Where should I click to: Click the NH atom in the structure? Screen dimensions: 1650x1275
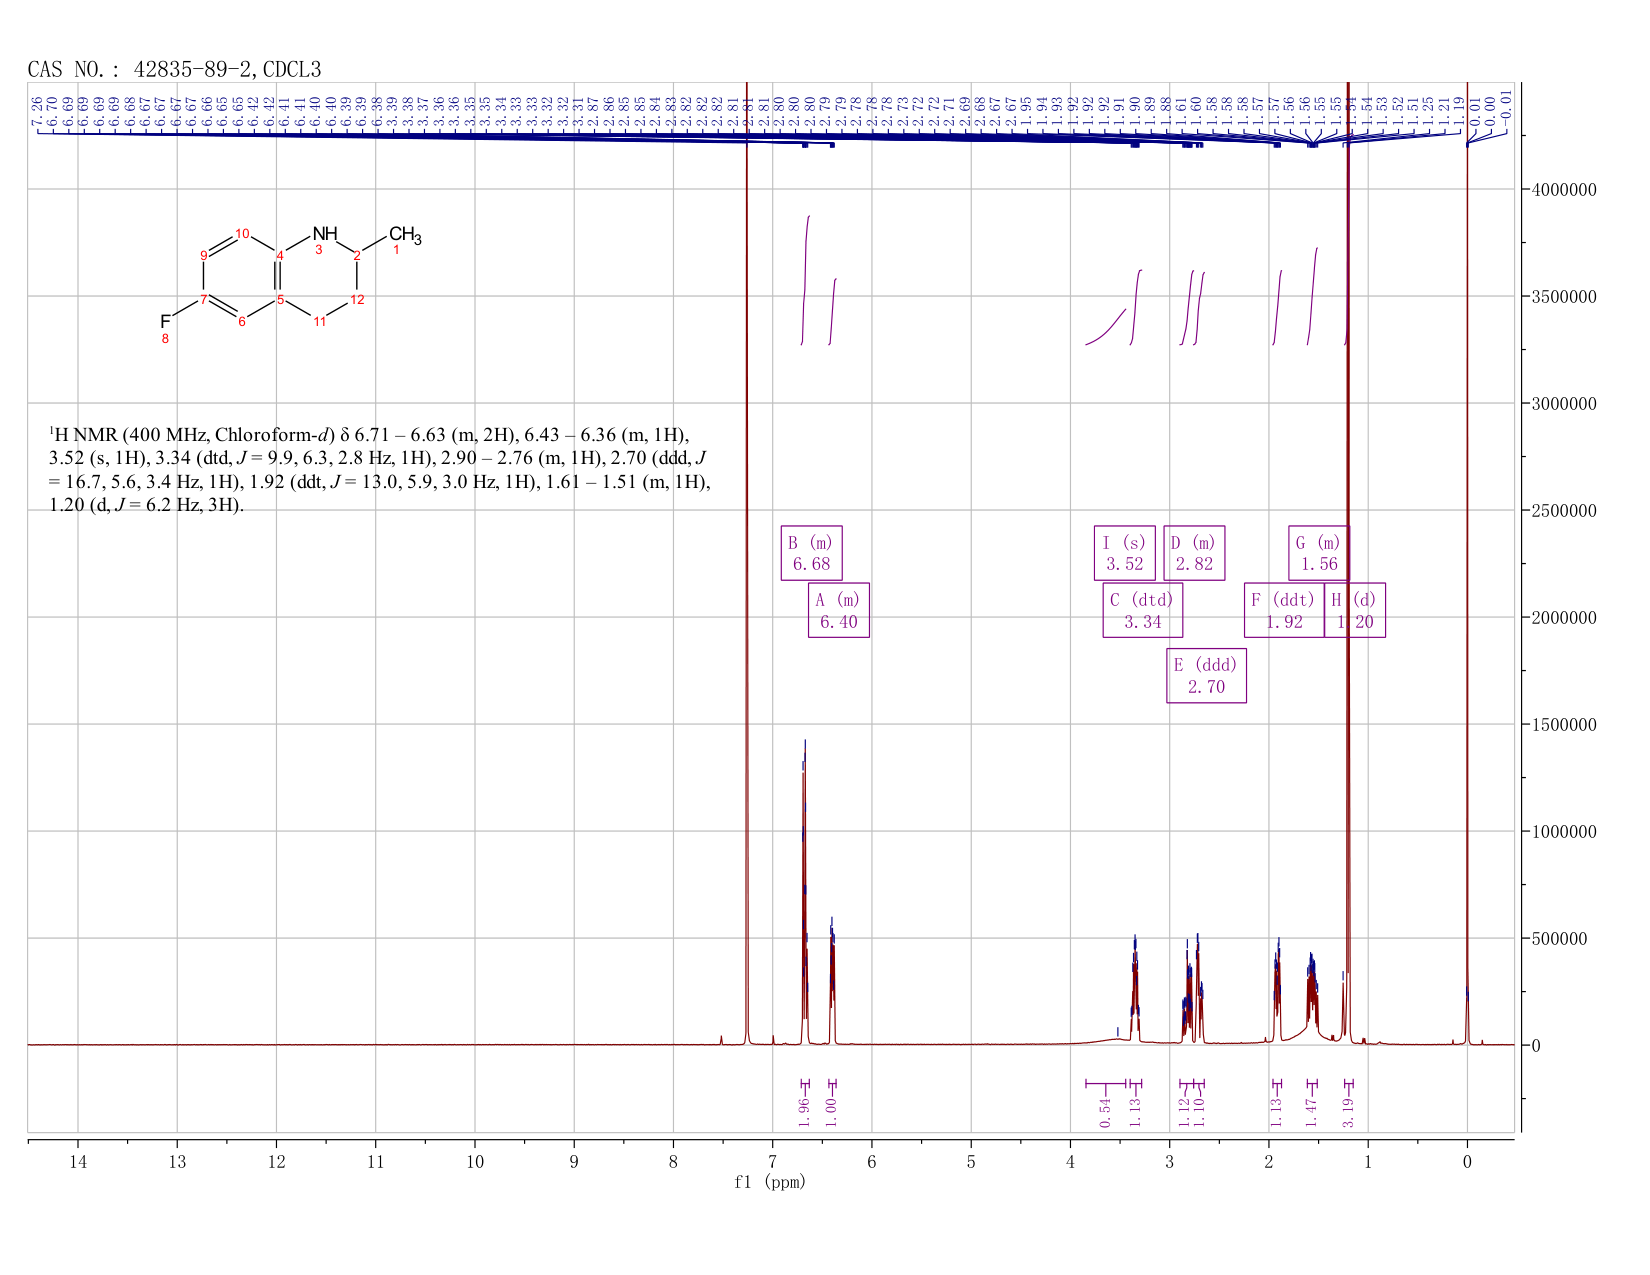point(325,234)
